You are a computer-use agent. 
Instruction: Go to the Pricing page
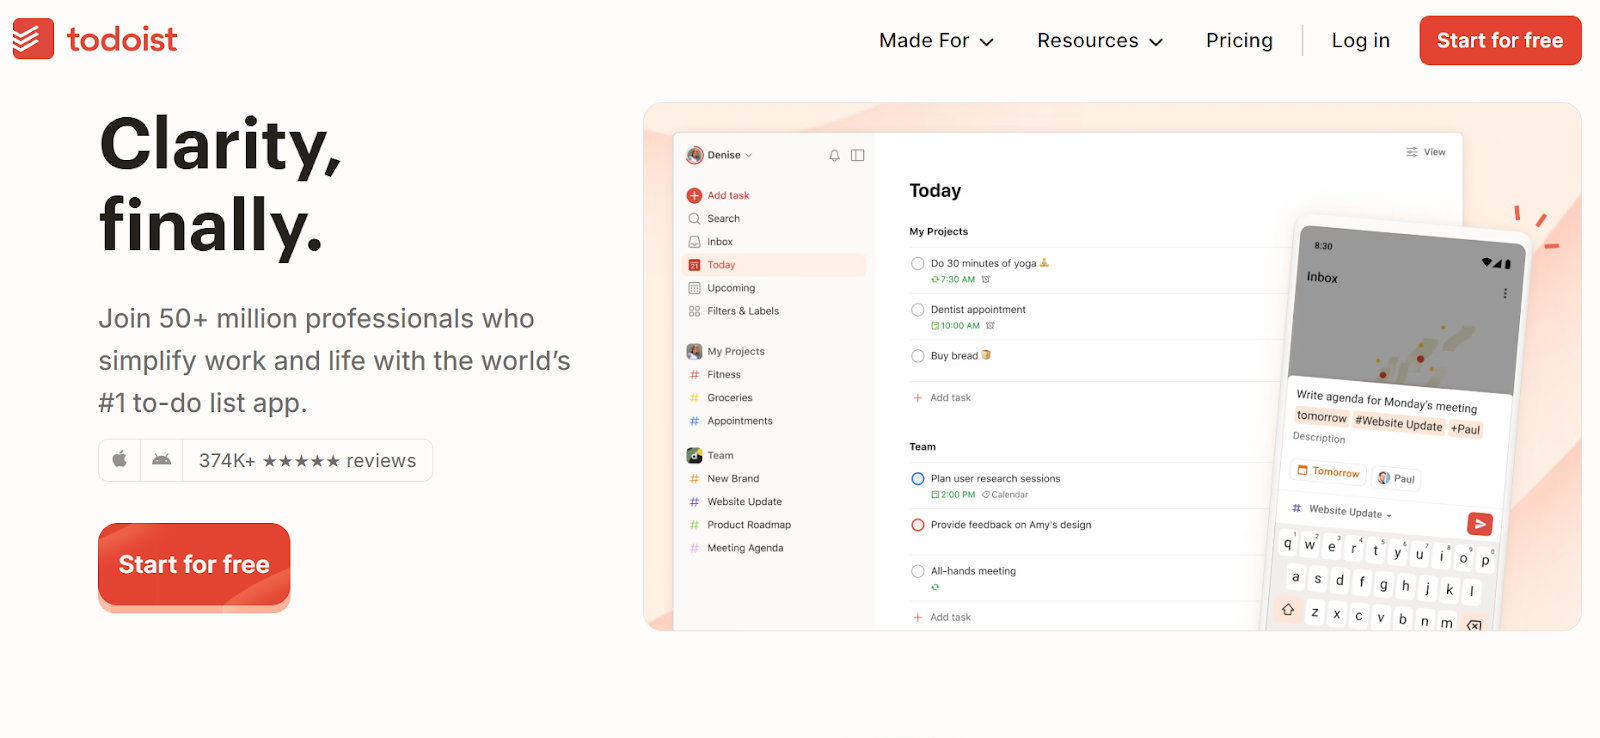pyautogui.click(x=1239, y=41)
